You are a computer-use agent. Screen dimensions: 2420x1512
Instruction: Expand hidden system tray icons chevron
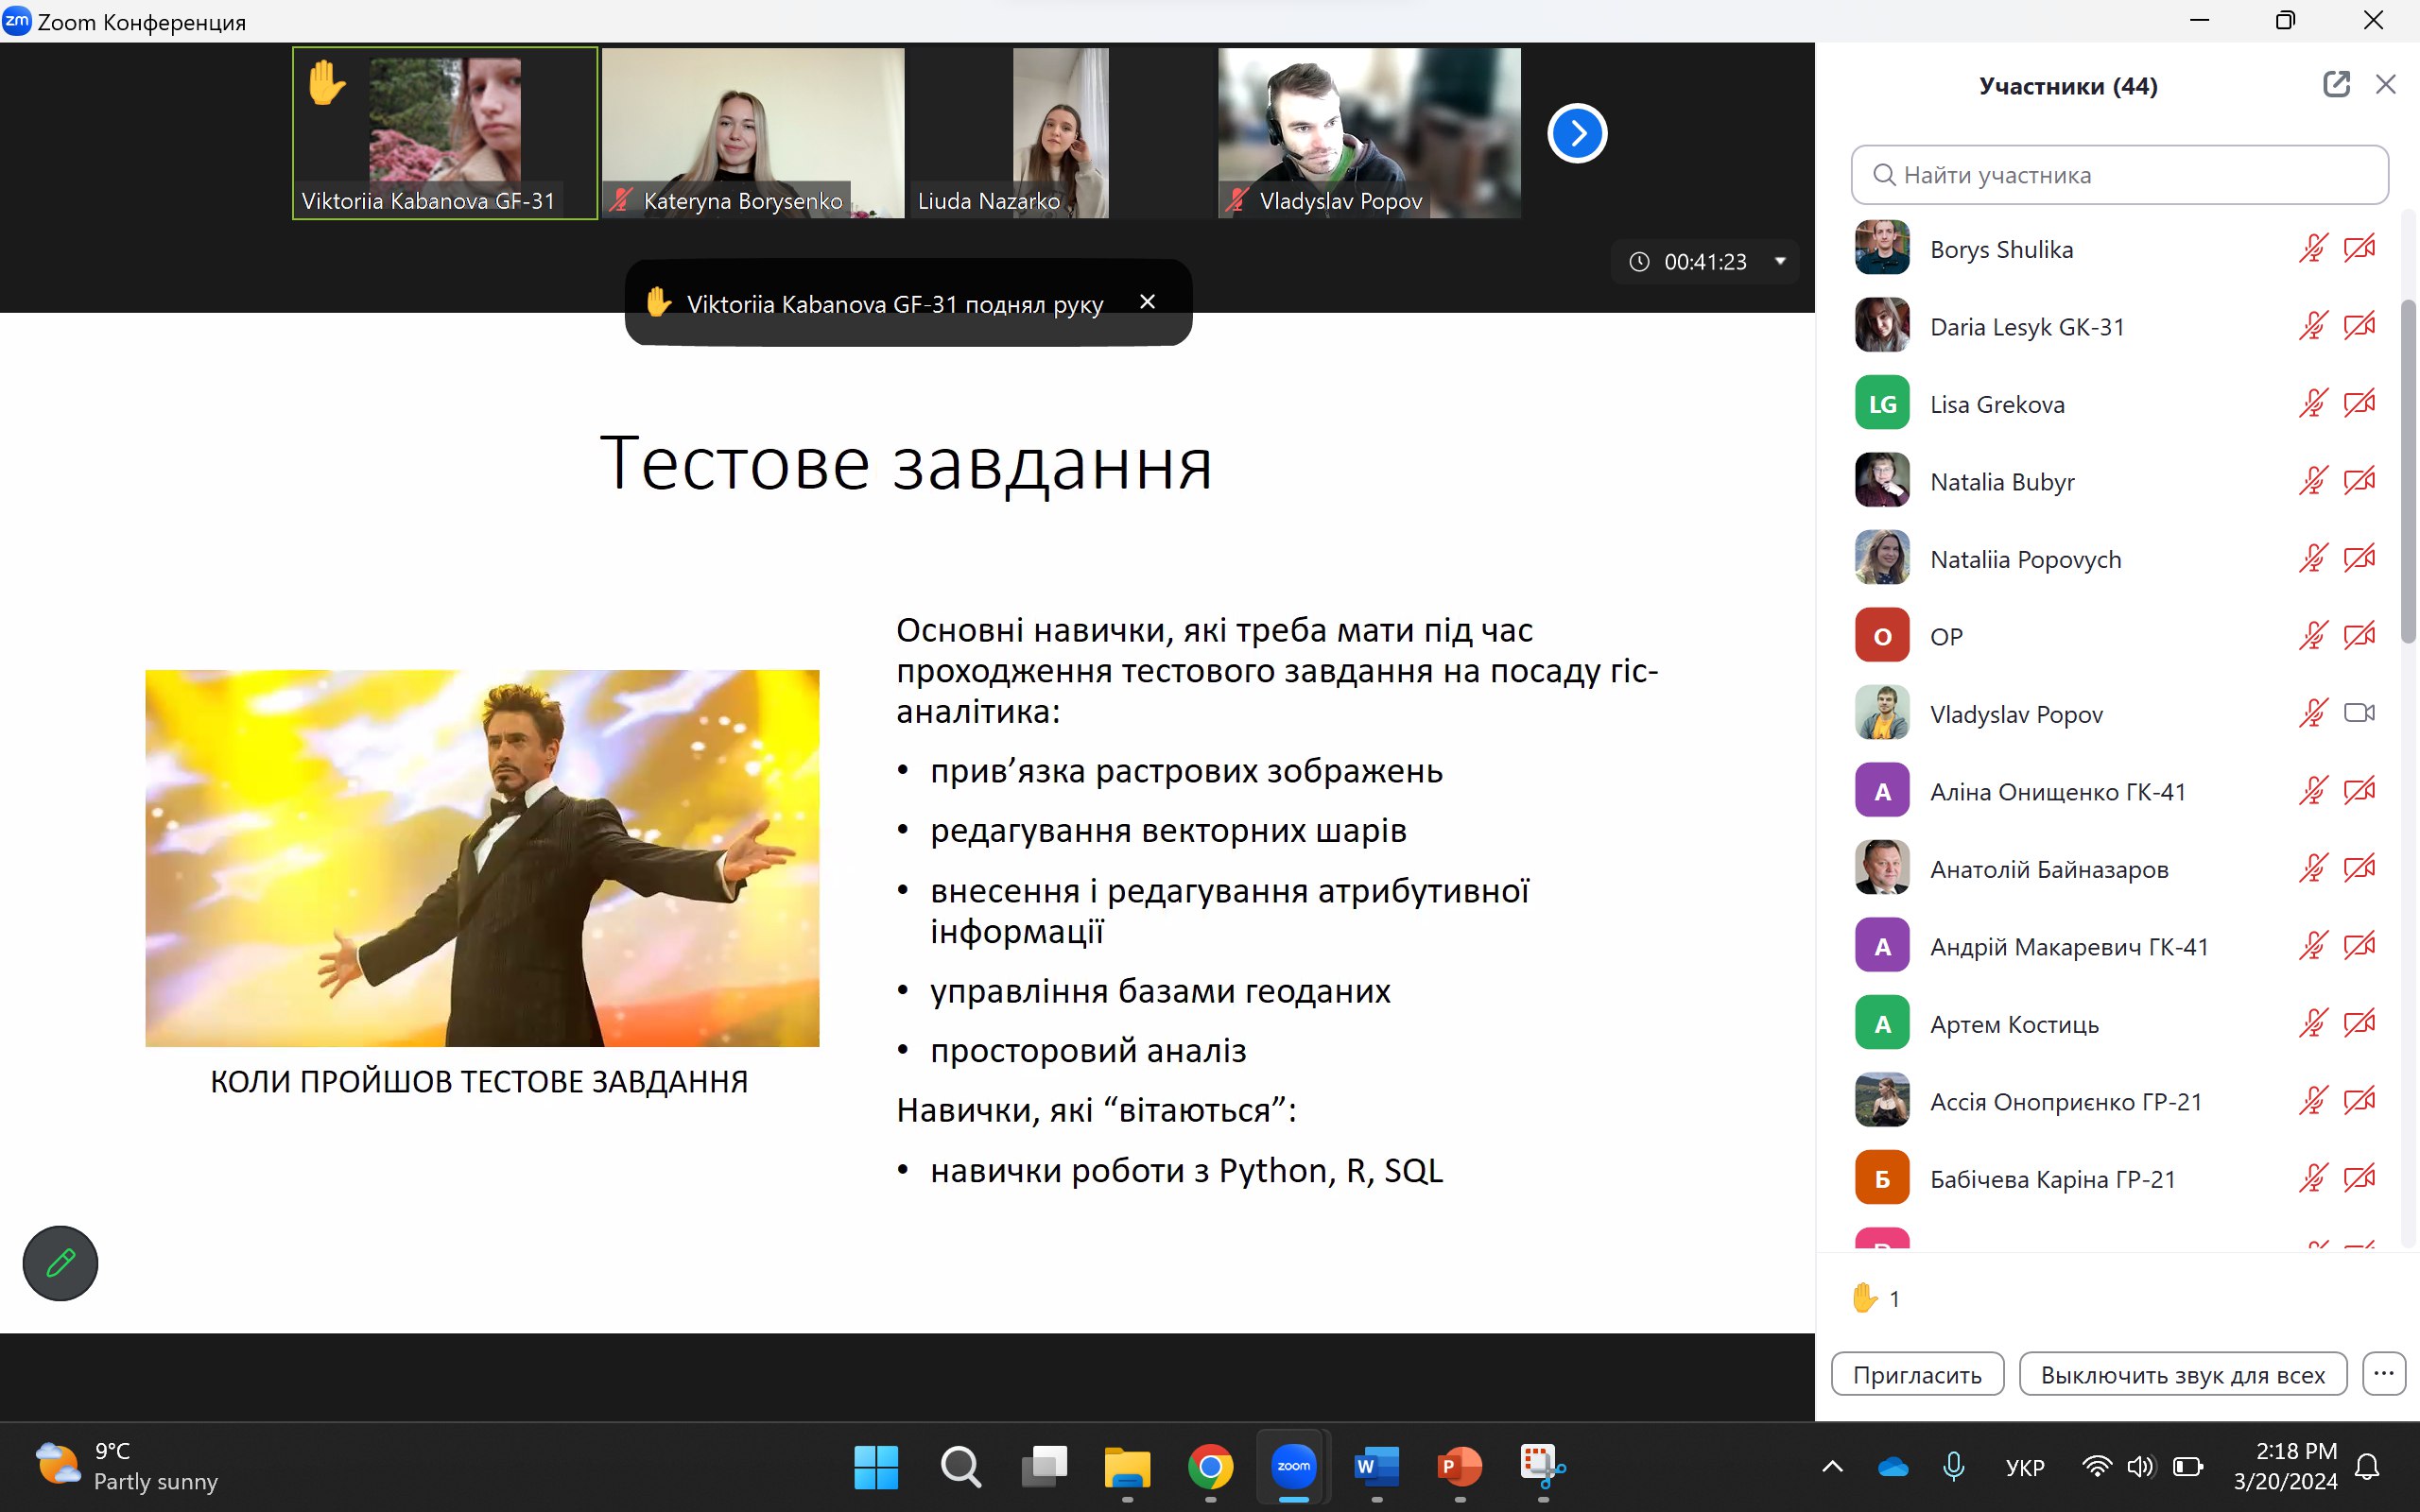tap(1832, 1467)
